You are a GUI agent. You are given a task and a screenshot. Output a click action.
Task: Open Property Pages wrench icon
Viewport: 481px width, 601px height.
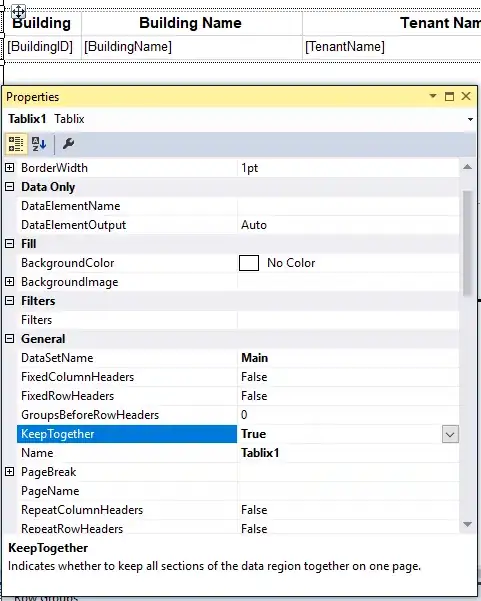[68, 144]
